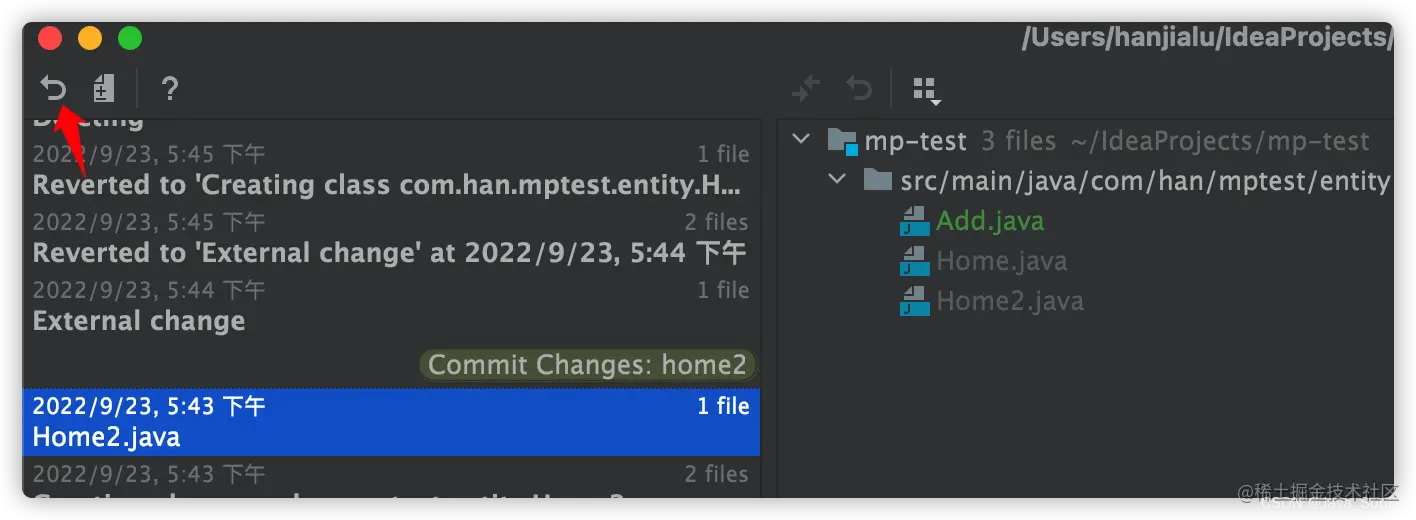
Task: Click the green macOS zoom button
Action: tap(130, 39)
